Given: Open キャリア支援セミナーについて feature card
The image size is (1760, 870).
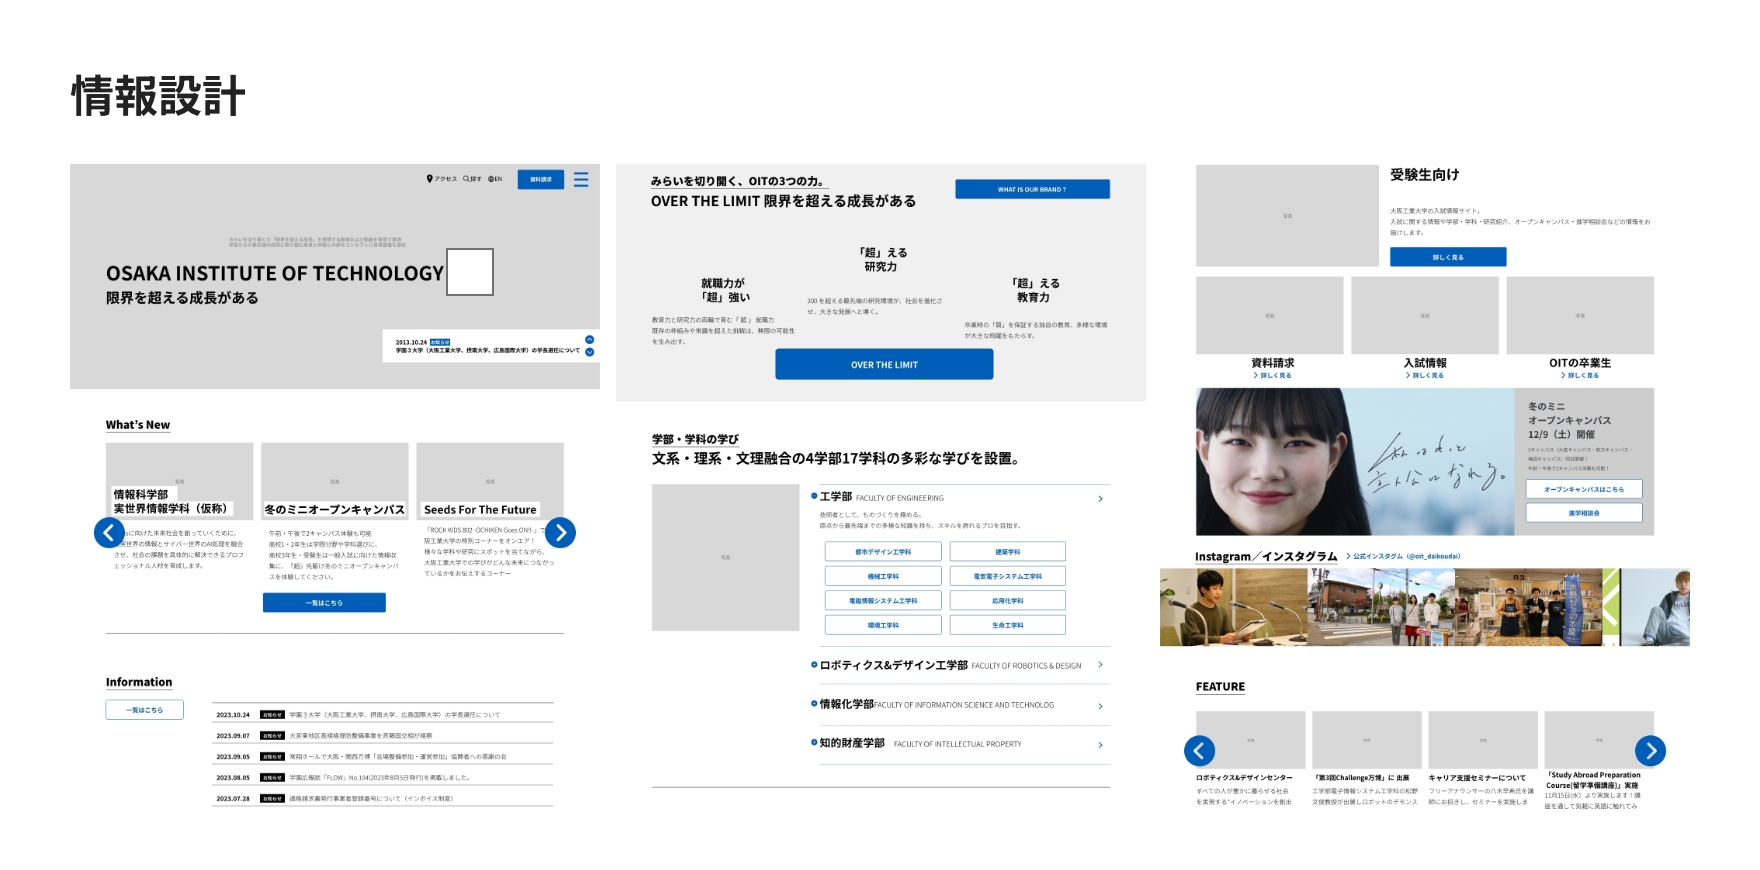Looking at the screenshot, I should 1483,760.
